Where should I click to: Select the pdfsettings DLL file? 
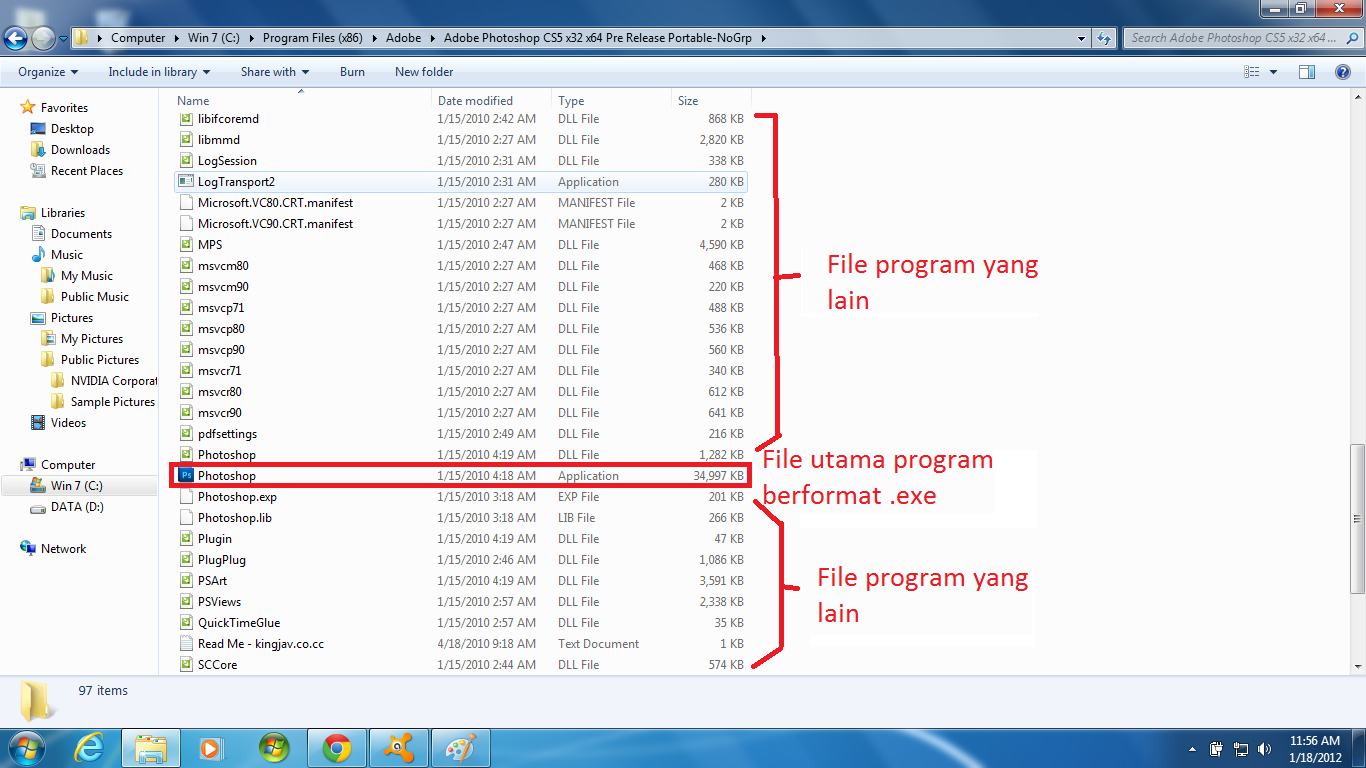[x=460, y=434]
